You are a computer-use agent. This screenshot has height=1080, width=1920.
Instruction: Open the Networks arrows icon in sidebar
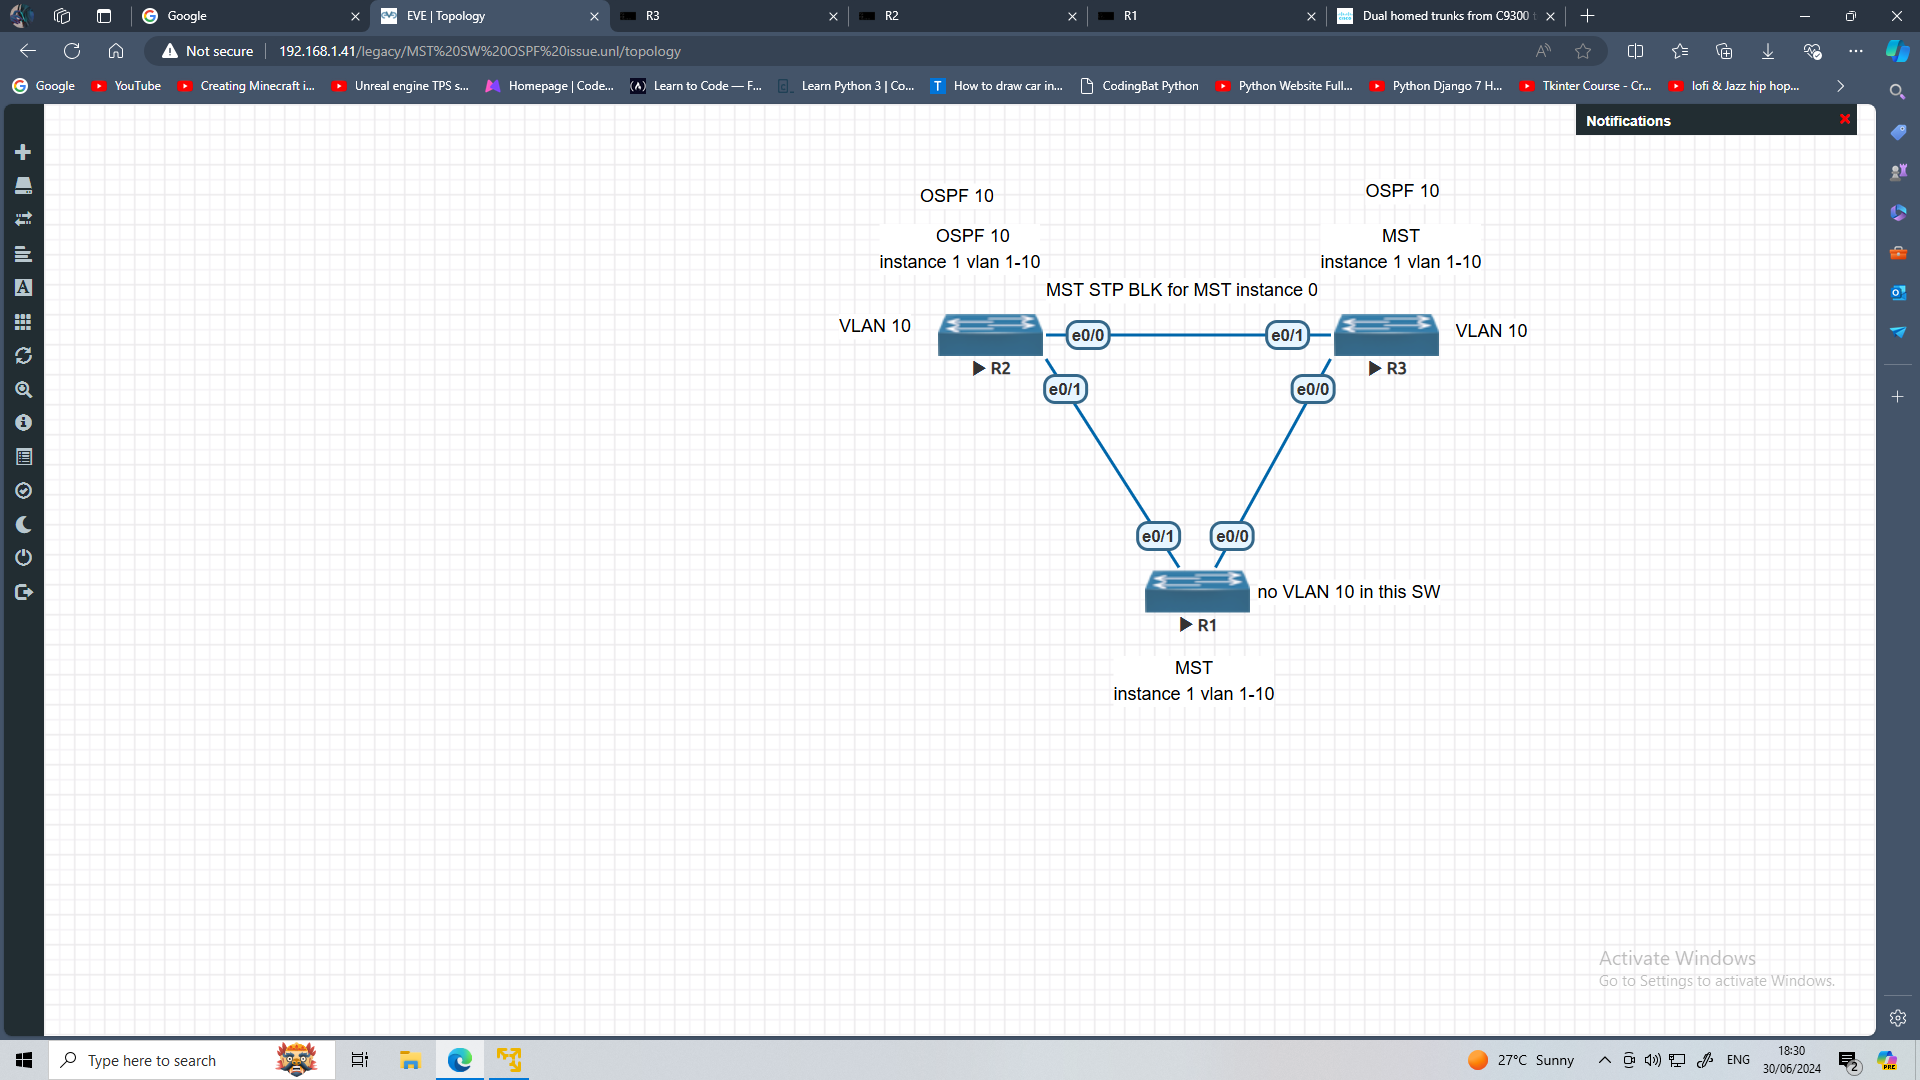(23, 219)
